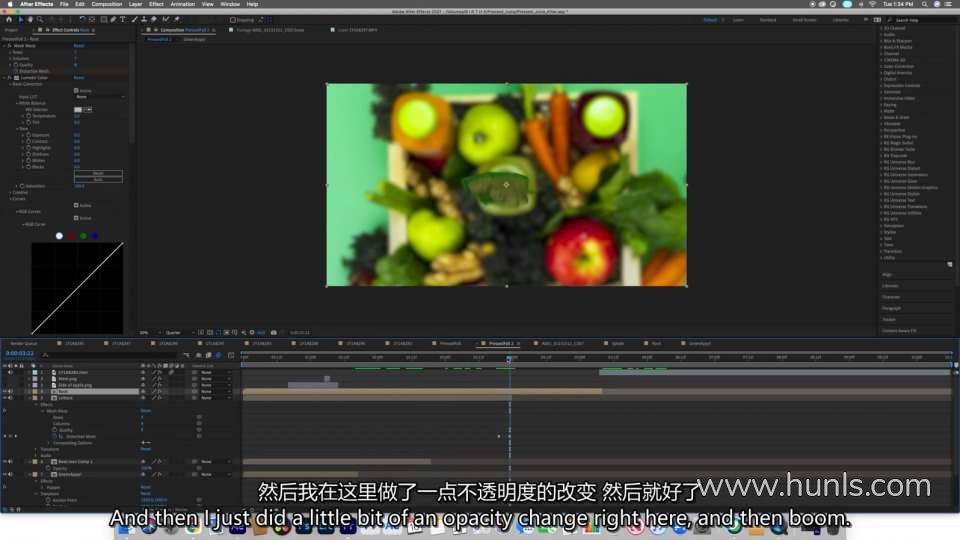Select the Hand tool
The width and height of the screenshot is (960, 540).
tap(30, 20)
